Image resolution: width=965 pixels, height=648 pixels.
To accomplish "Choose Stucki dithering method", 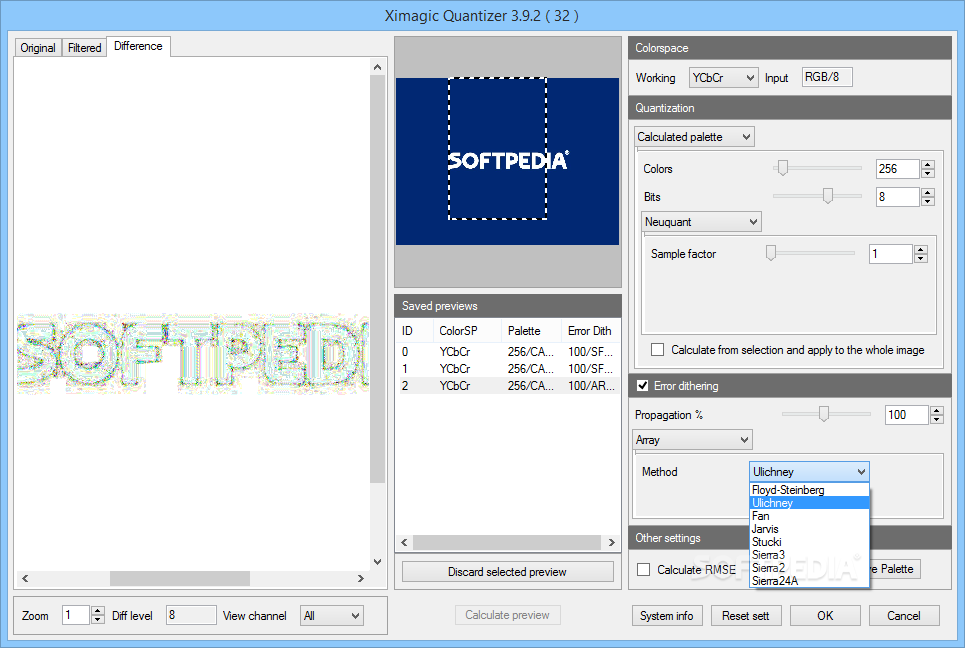I will tap(809, 542).
